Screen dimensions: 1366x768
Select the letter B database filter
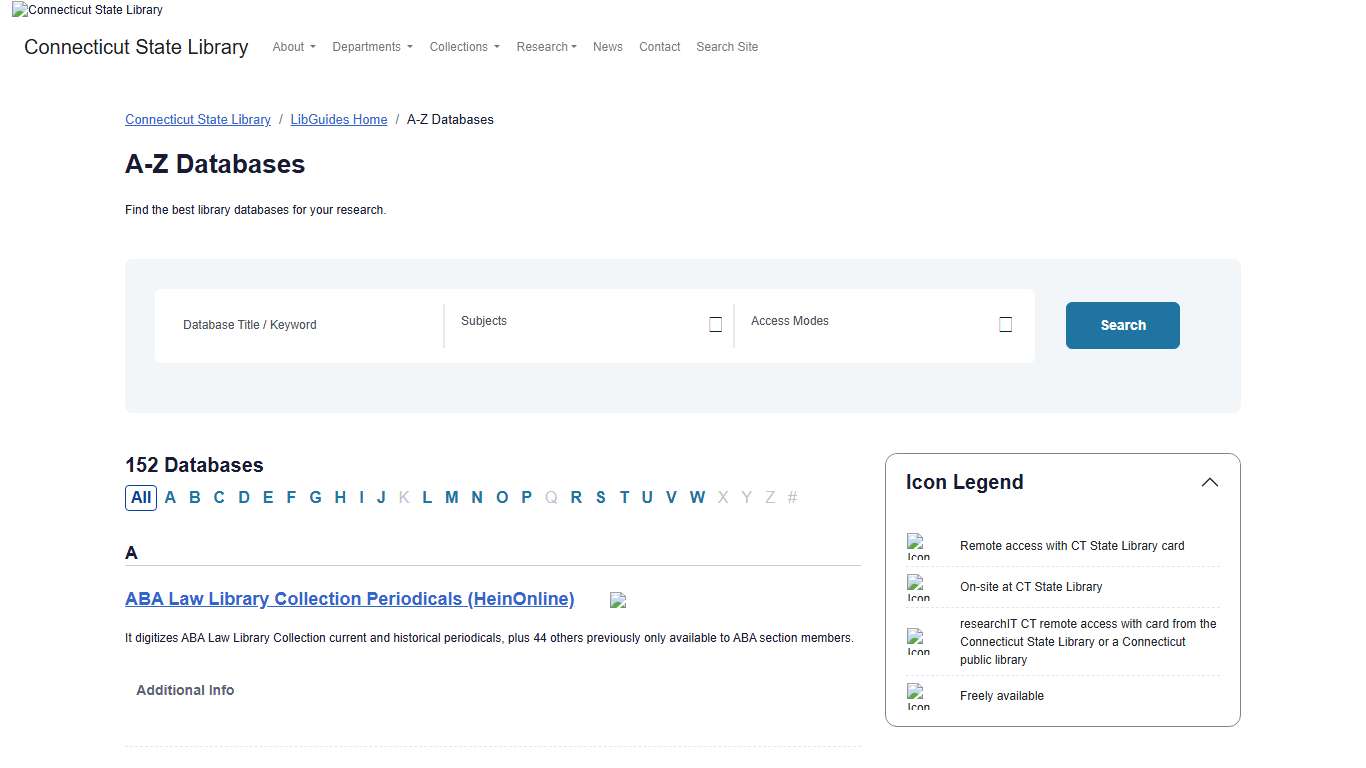[x=194, y=497]
